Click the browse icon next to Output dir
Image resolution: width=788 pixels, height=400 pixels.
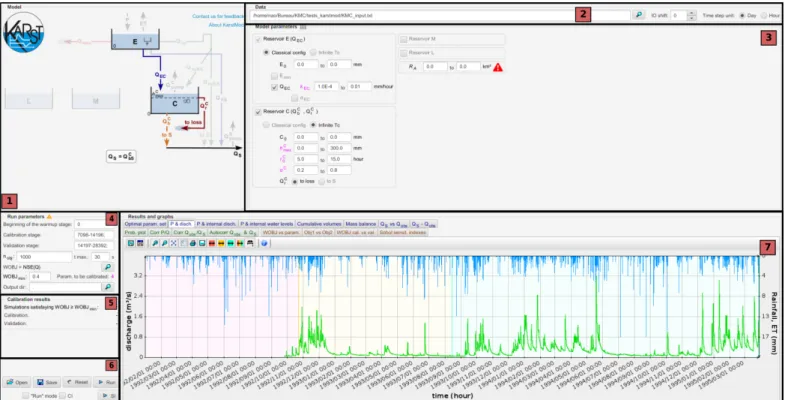107,287
